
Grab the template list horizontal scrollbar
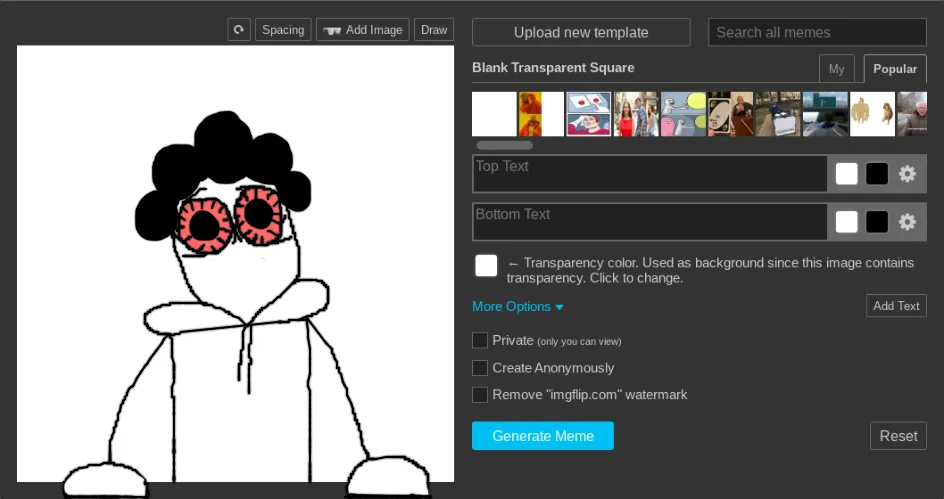coord(505,145)
